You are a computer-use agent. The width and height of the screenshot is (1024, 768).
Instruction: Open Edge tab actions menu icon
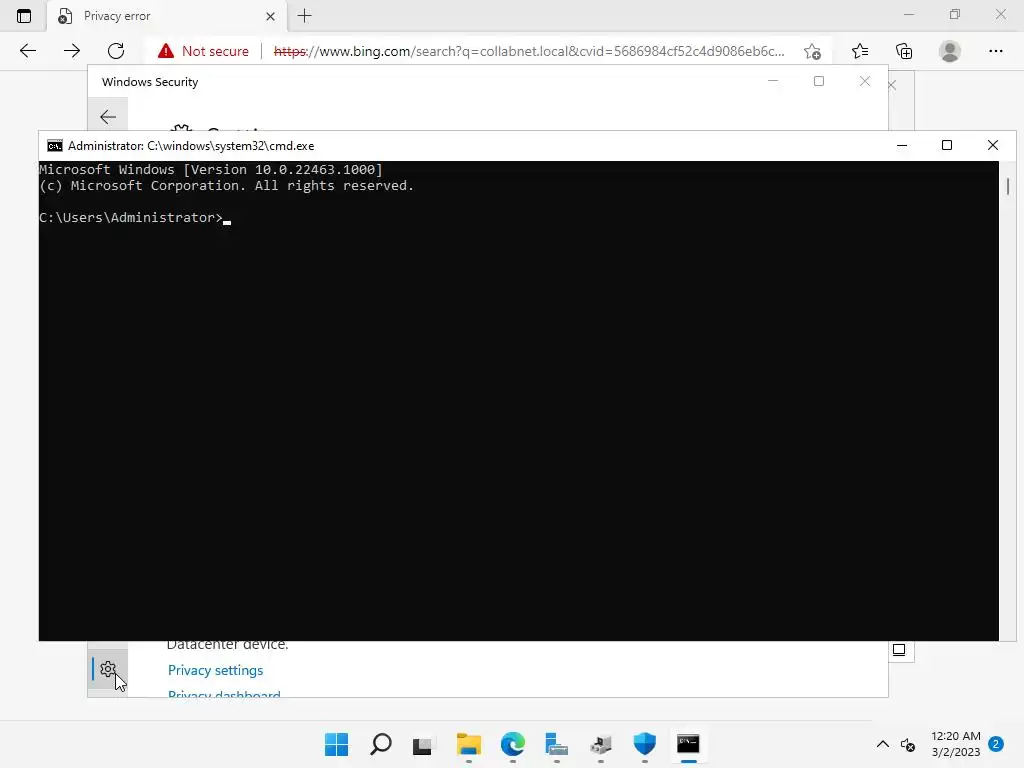point(24,16)
